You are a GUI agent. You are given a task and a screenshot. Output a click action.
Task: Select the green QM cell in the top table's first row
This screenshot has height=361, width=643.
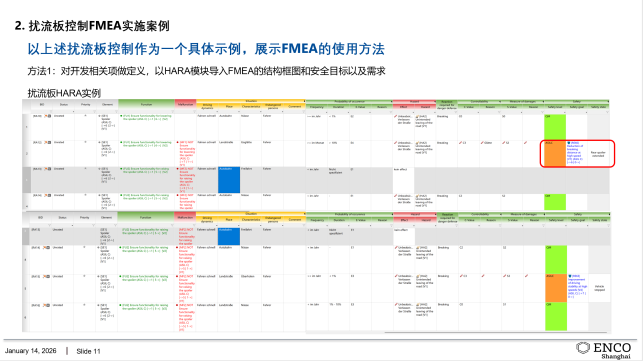555,127
